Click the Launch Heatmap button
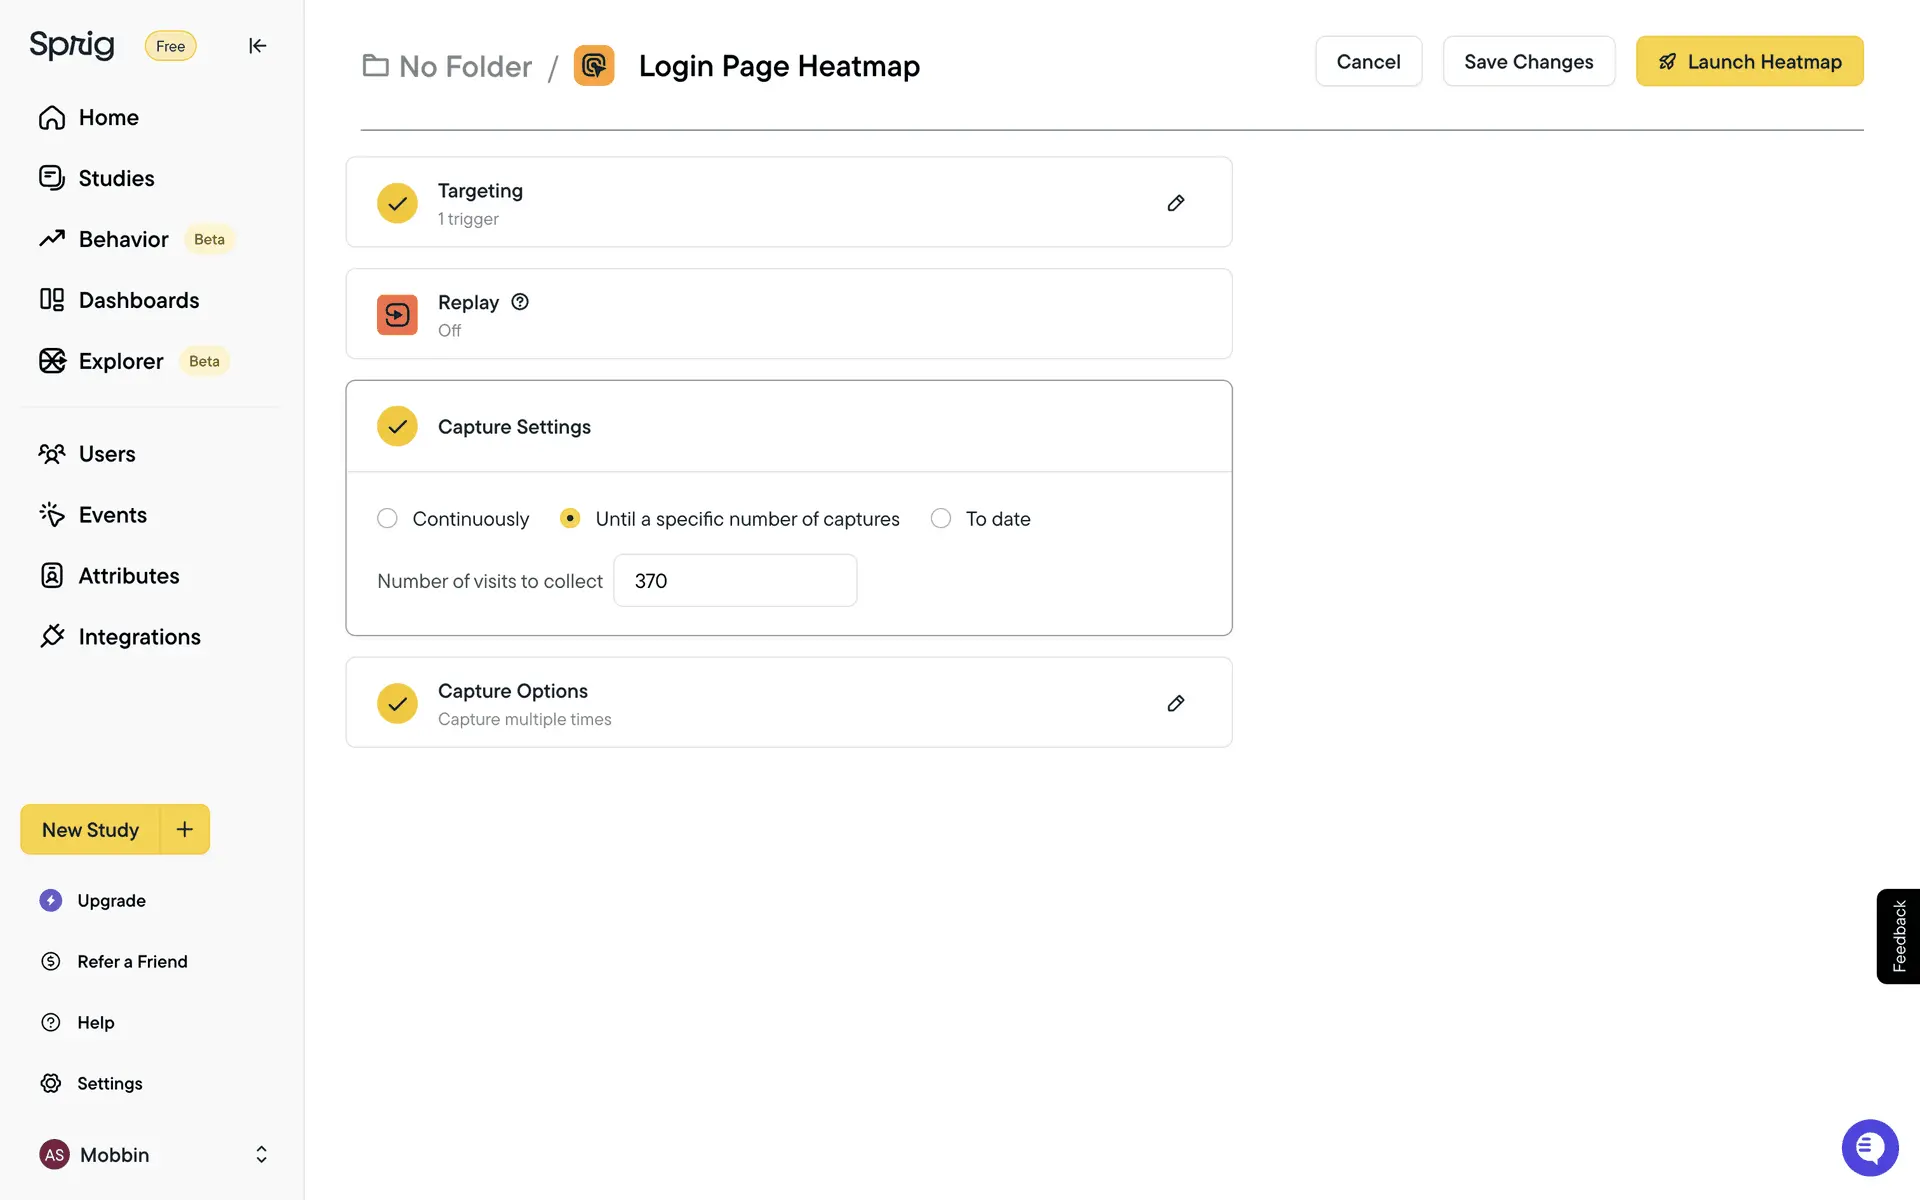This screenshot has width=1920, height=1200. [x=1749, y=62]
